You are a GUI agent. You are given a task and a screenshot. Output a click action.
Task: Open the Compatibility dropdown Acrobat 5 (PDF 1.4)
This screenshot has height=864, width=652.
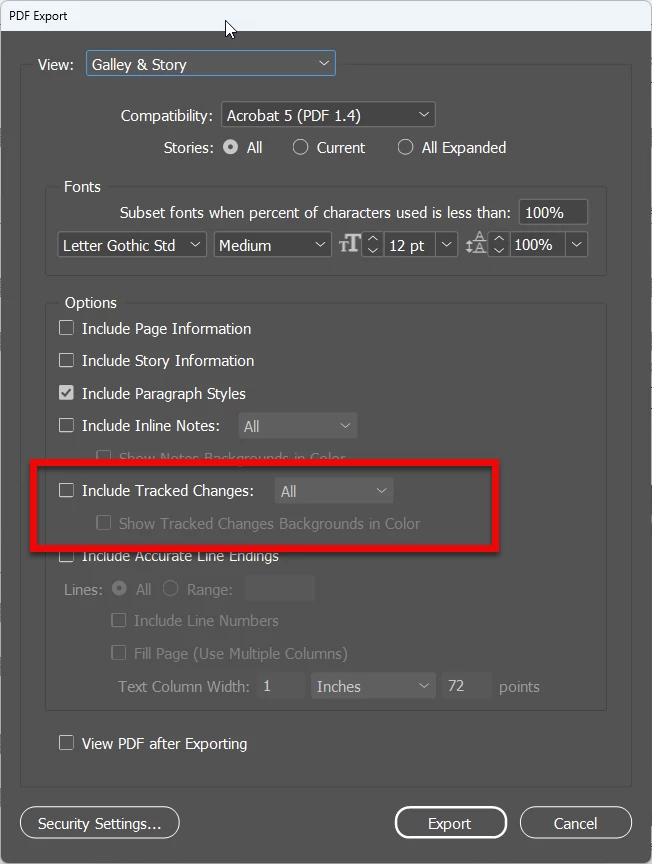(x=328, y=115)
